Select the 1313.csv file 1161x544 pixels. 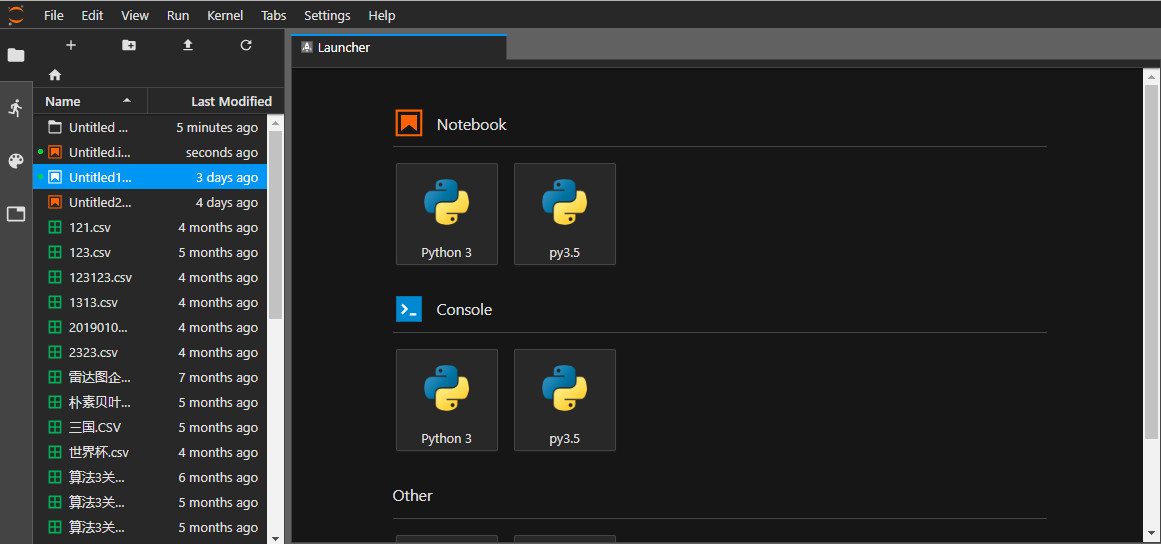tap(150, 302)
